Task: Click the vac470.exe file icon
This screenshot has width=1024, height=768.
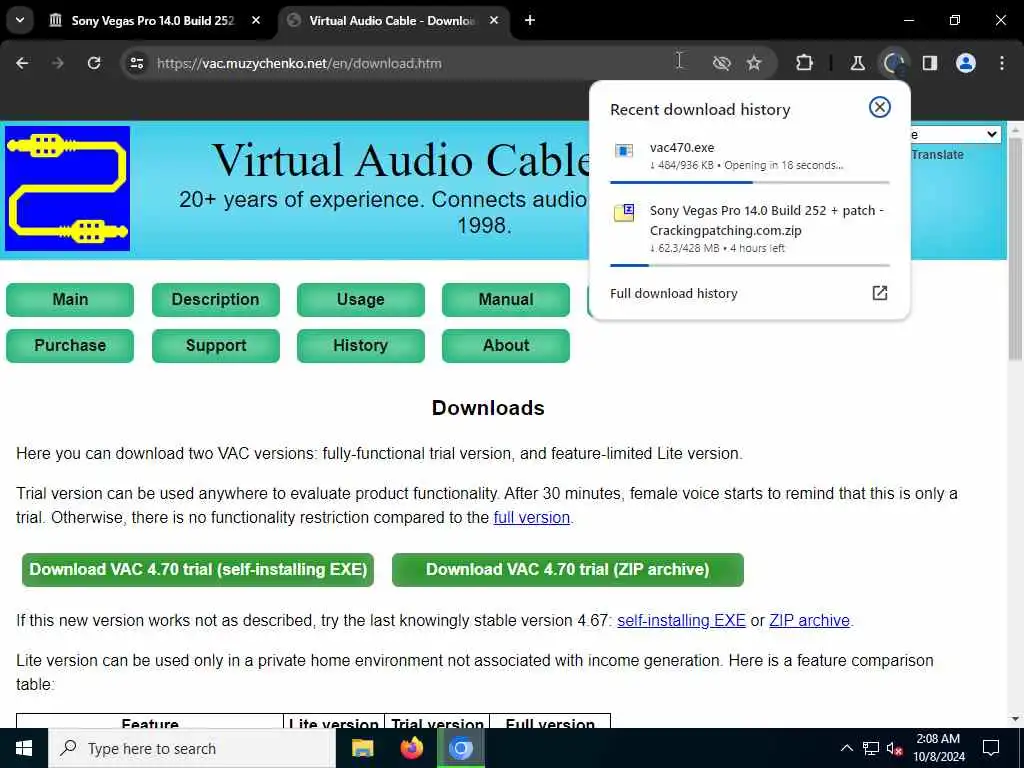Action: [x=624, y=152]
